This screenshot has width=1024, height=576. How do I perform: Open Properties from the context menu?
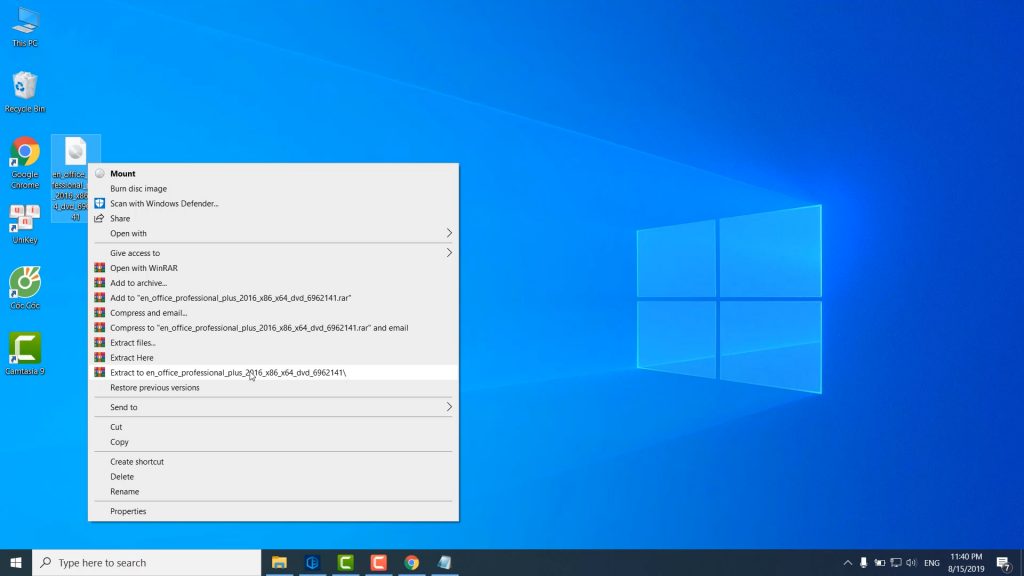point(273,511)
